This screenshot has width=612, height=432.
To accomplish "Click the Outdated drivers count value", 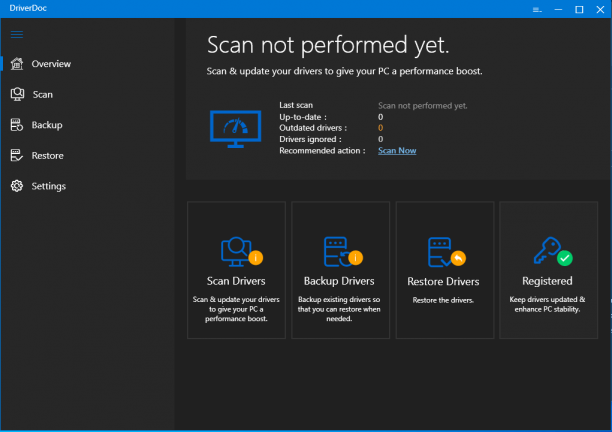I will 381,128.
